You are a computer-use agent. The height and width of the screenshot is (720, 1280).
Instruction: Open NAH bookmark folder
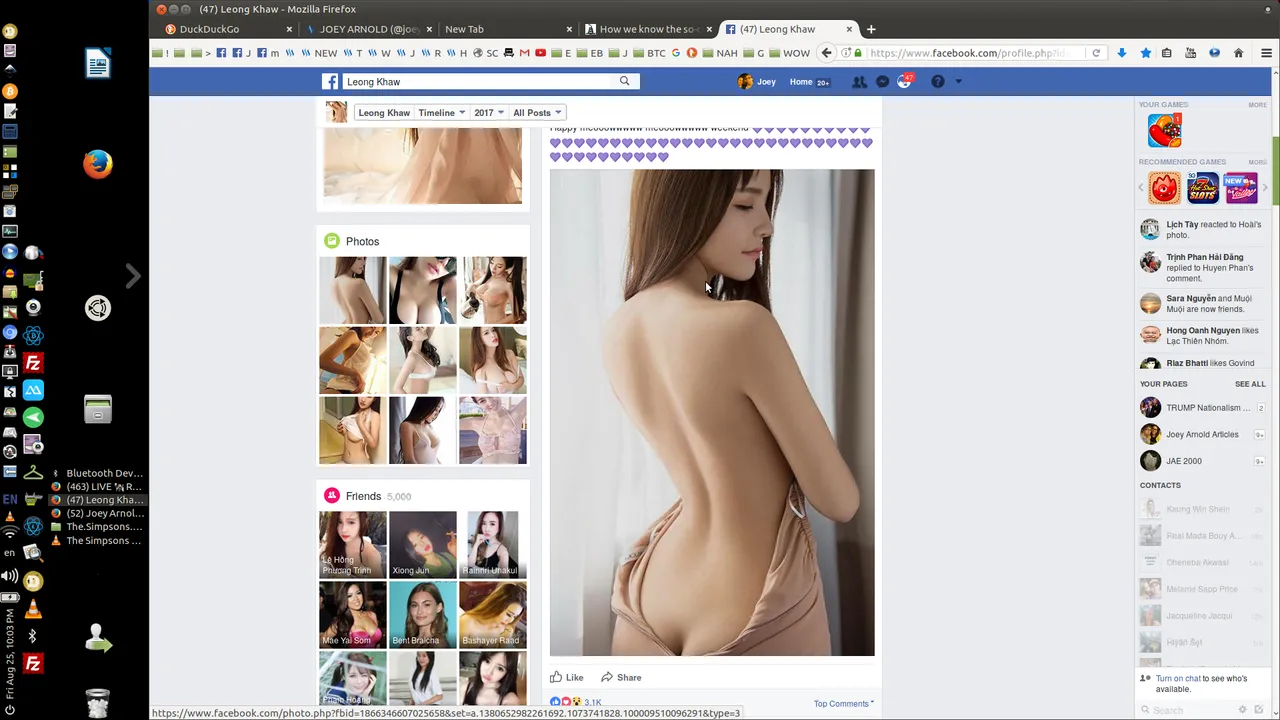click(x=720, y=53)
